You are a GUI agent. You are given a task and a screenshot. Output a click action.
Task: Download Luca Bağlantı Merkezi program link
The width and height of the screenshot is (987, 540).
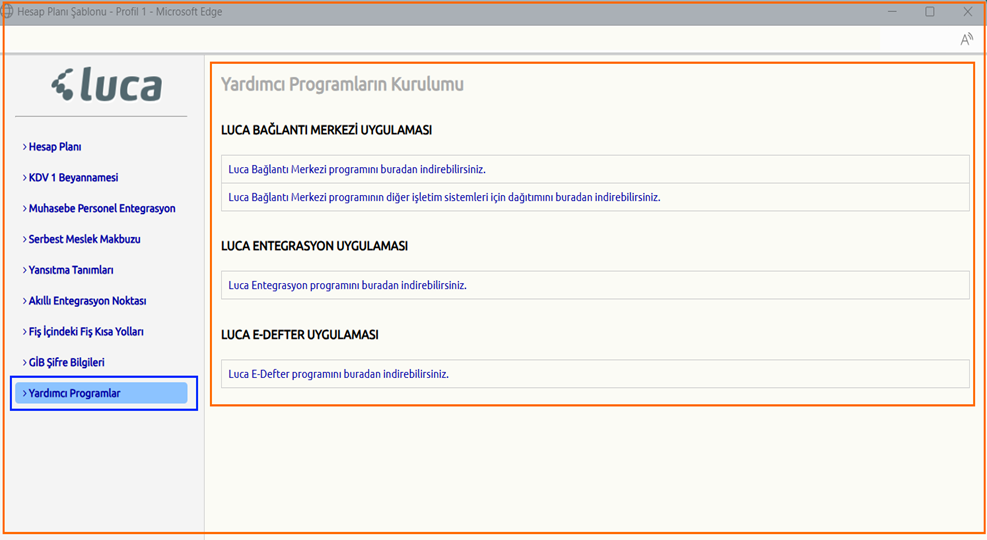click(357, 169)
